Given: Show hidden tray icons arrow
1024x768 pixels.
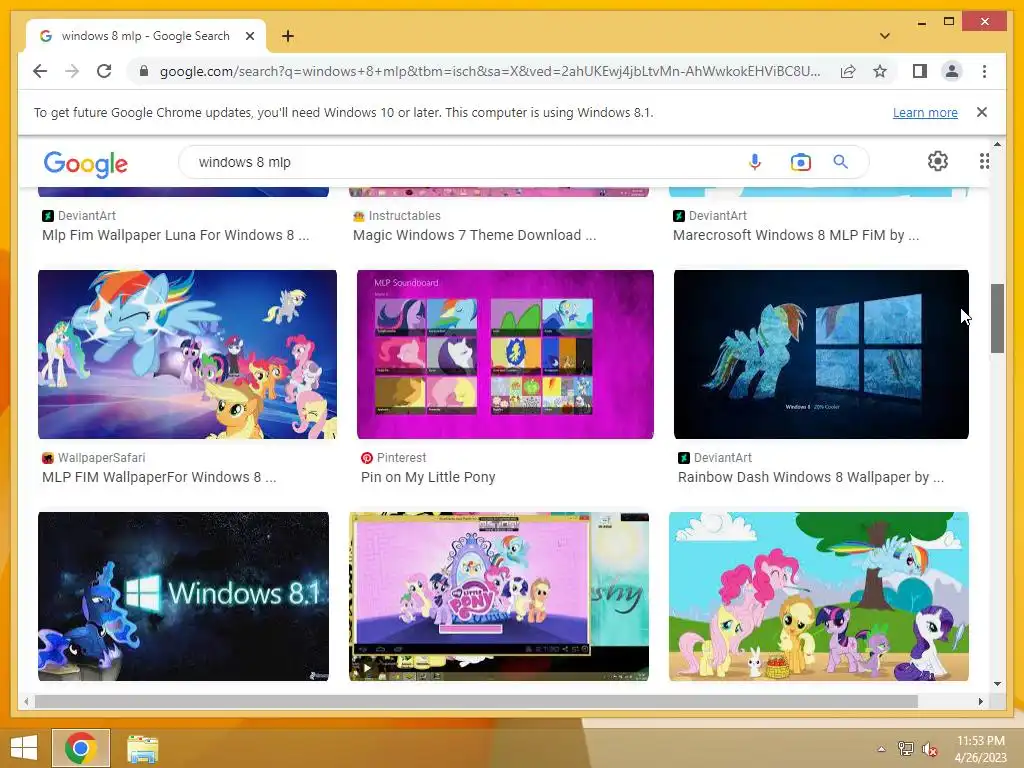Looking at the screenshot, I should [x=882, y=749].
